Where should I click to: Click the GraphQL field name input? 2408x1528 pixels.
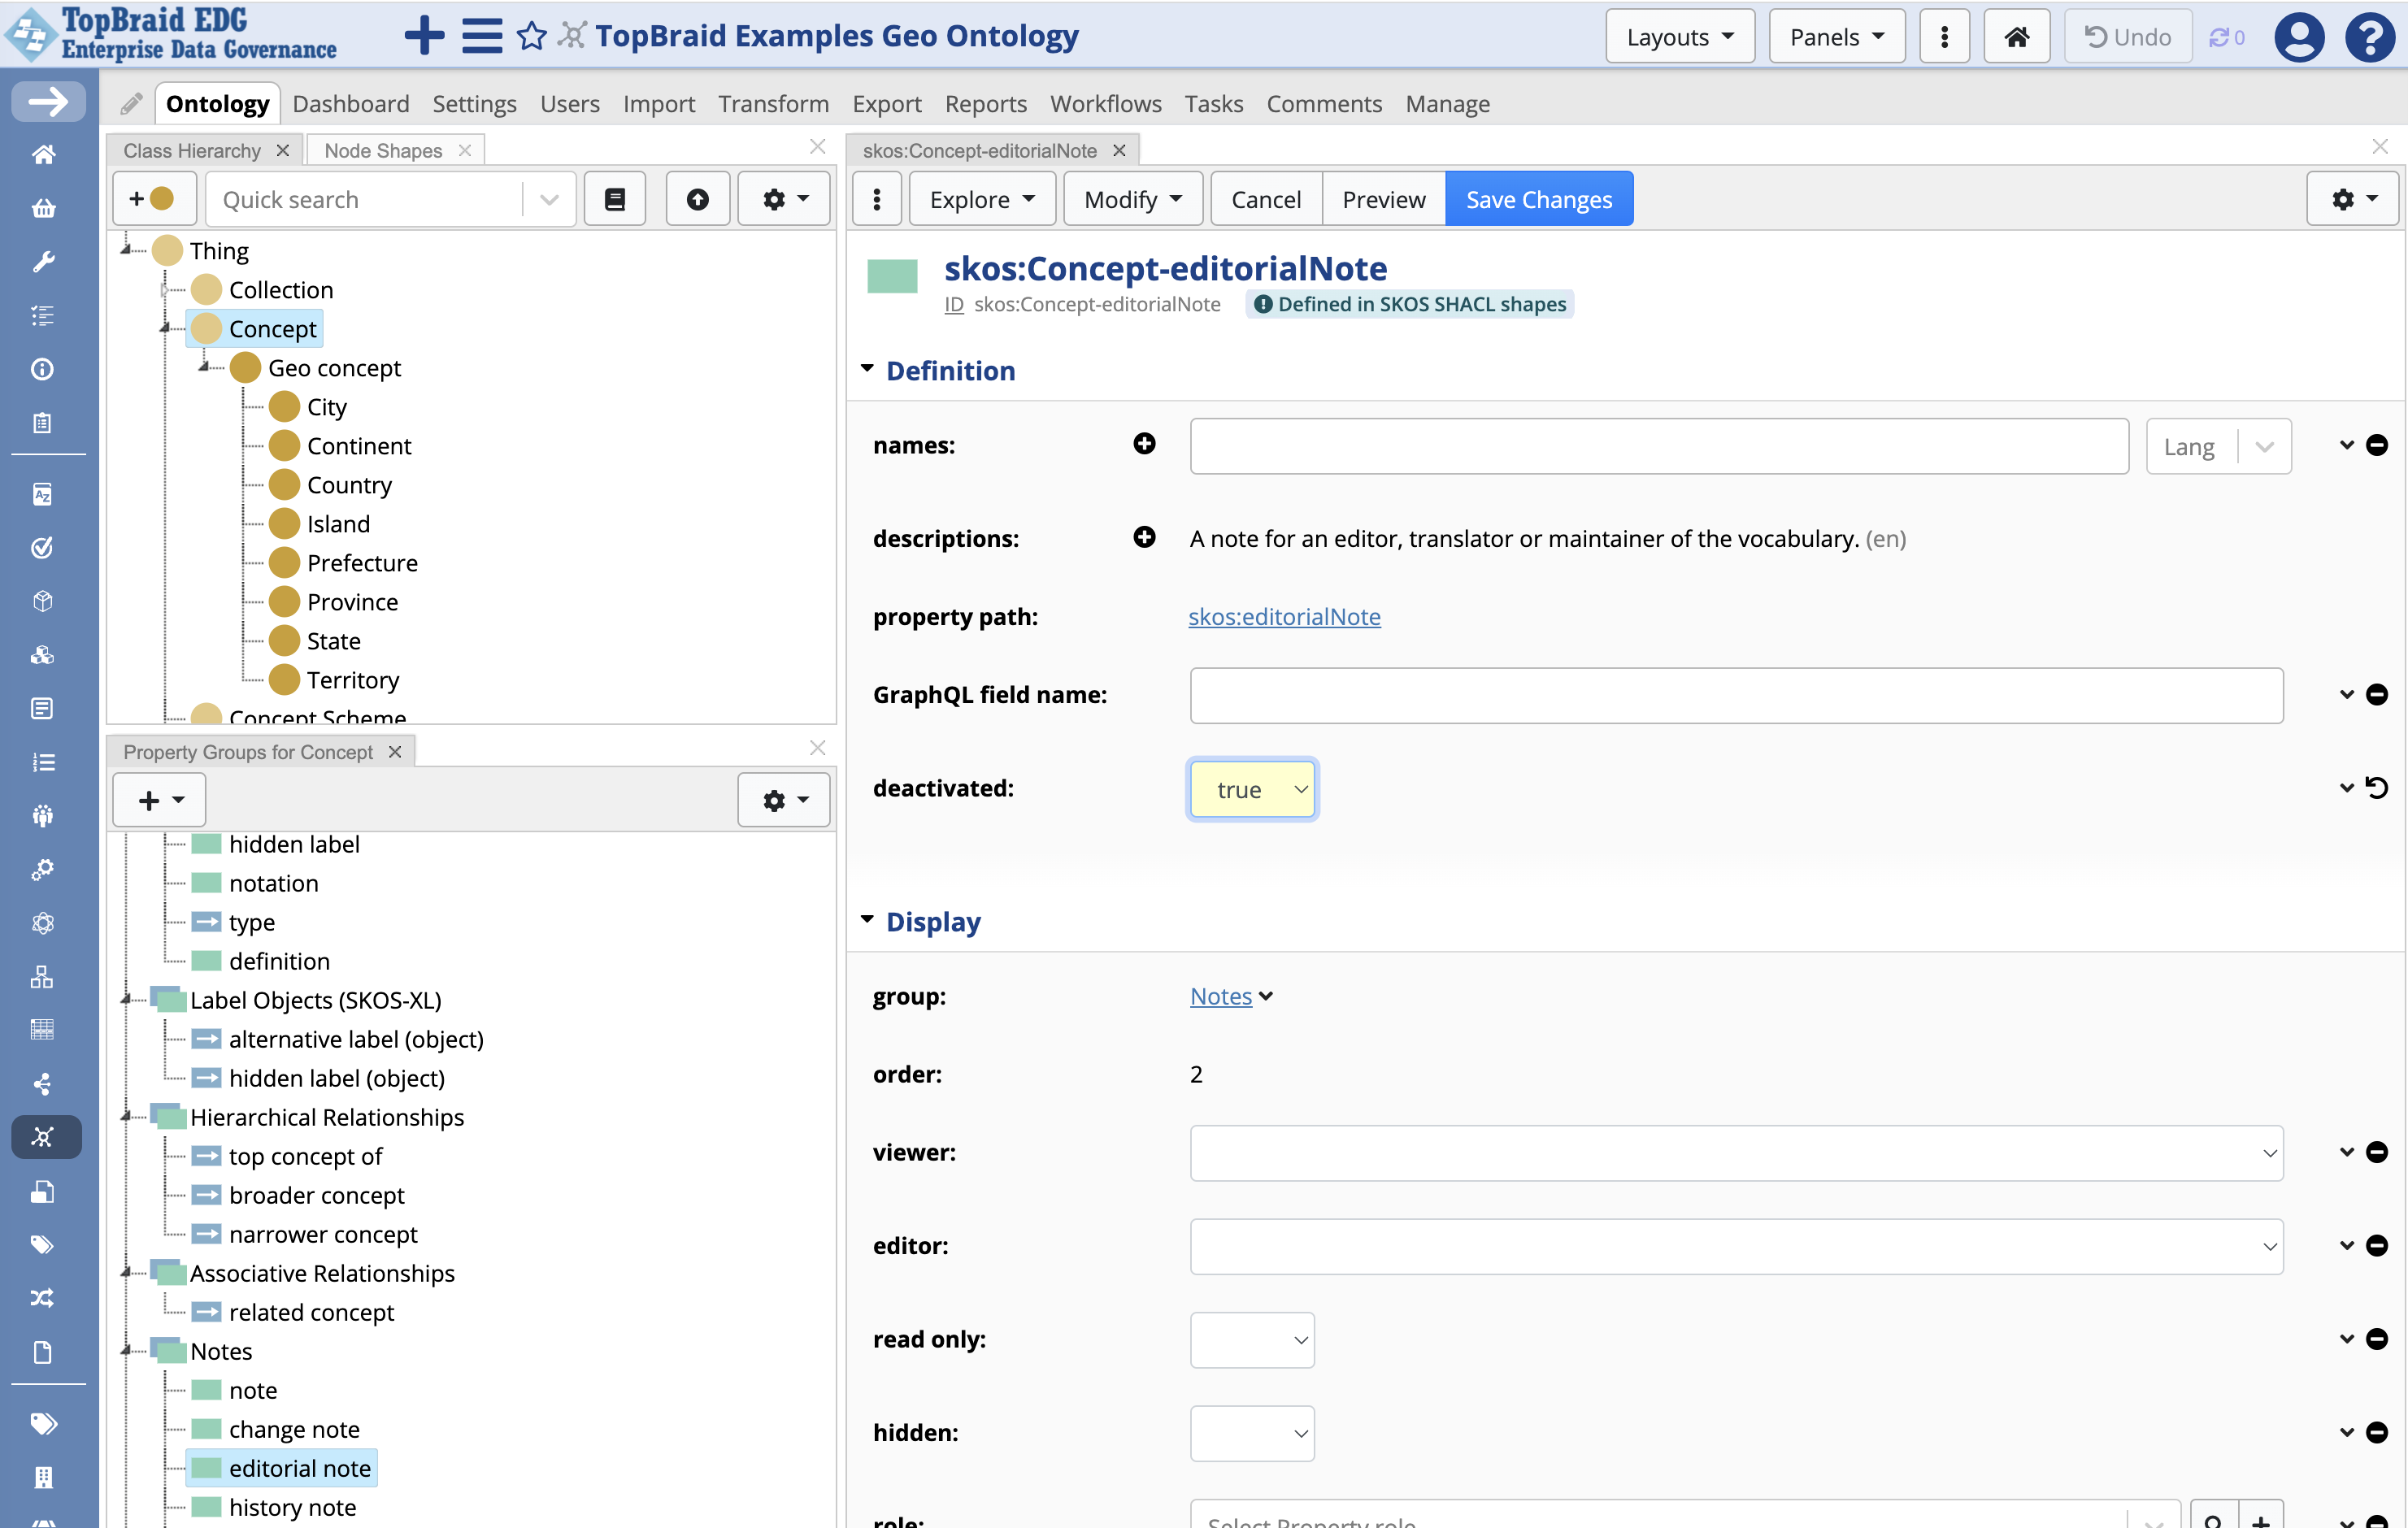click(x=1736, y=695)
